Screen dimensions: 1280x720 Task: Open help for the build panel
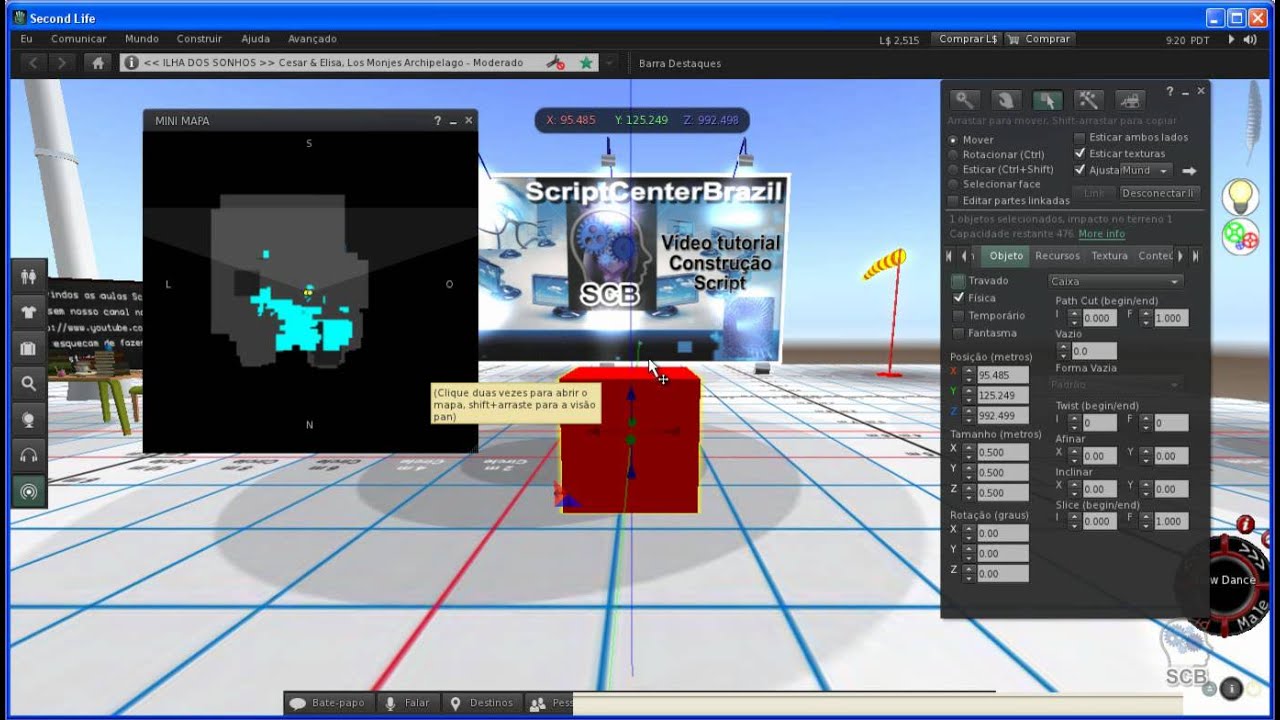pyautogui.click(x=1170, y=92)
